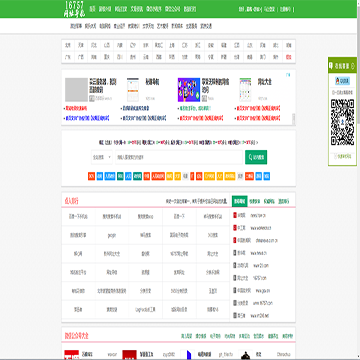This screenshot has height=360, width=360.
Task: Open the pcqjn link in the site grid
Action: [112, 235]
